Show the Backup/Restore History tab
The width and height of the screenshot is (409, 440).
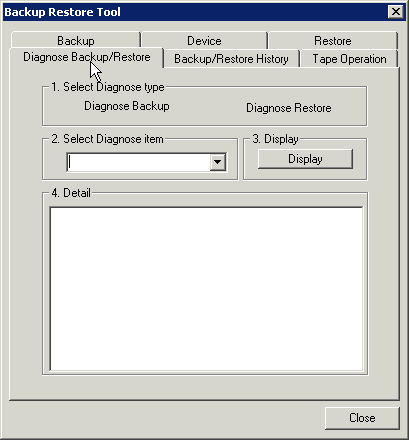pyautogui.click(x=231, y=59)
